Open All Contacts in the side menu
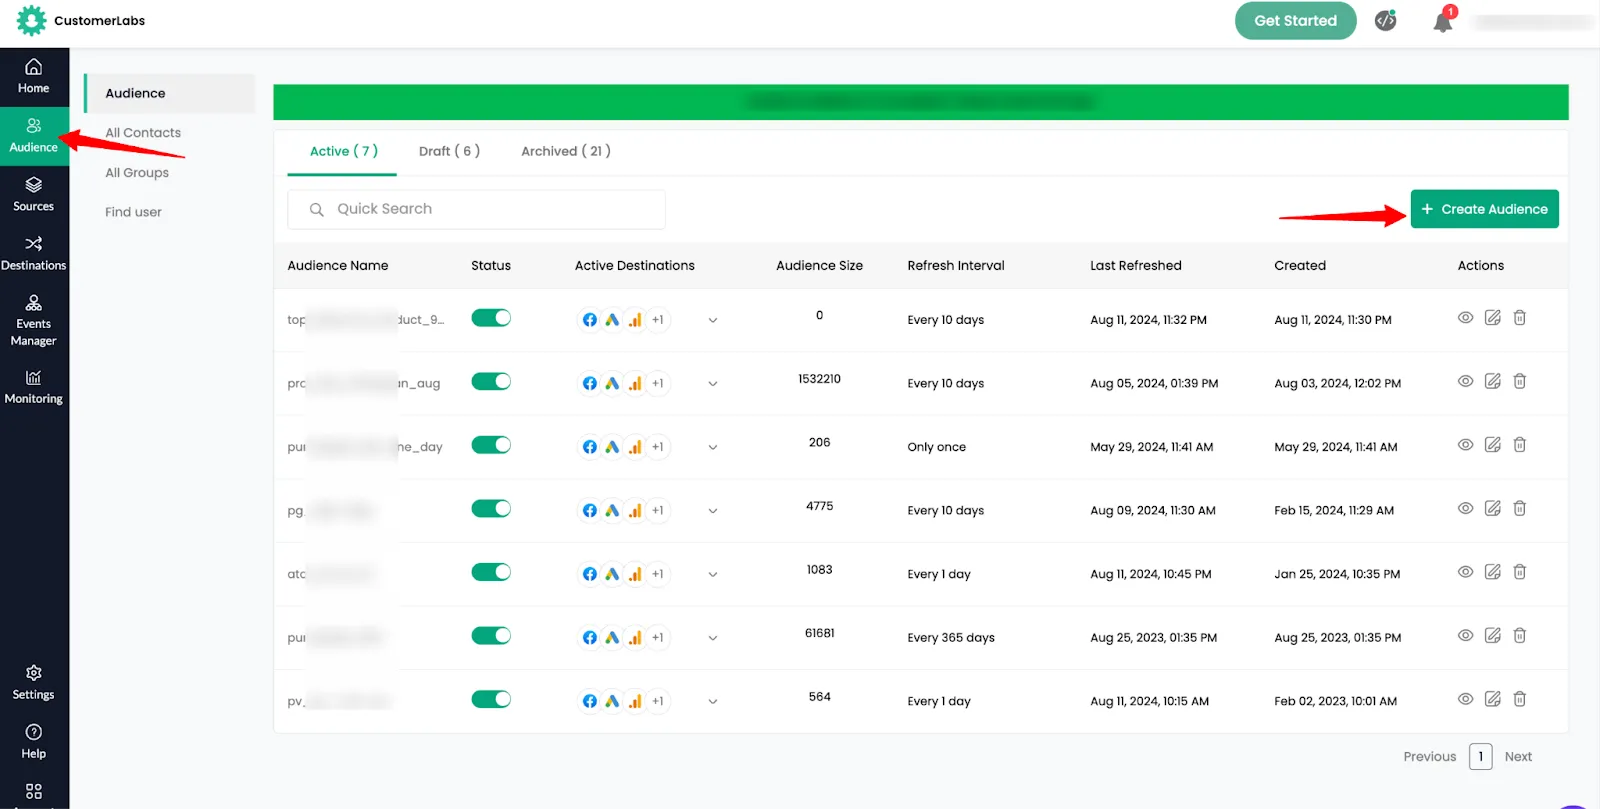 coord(143,133)
